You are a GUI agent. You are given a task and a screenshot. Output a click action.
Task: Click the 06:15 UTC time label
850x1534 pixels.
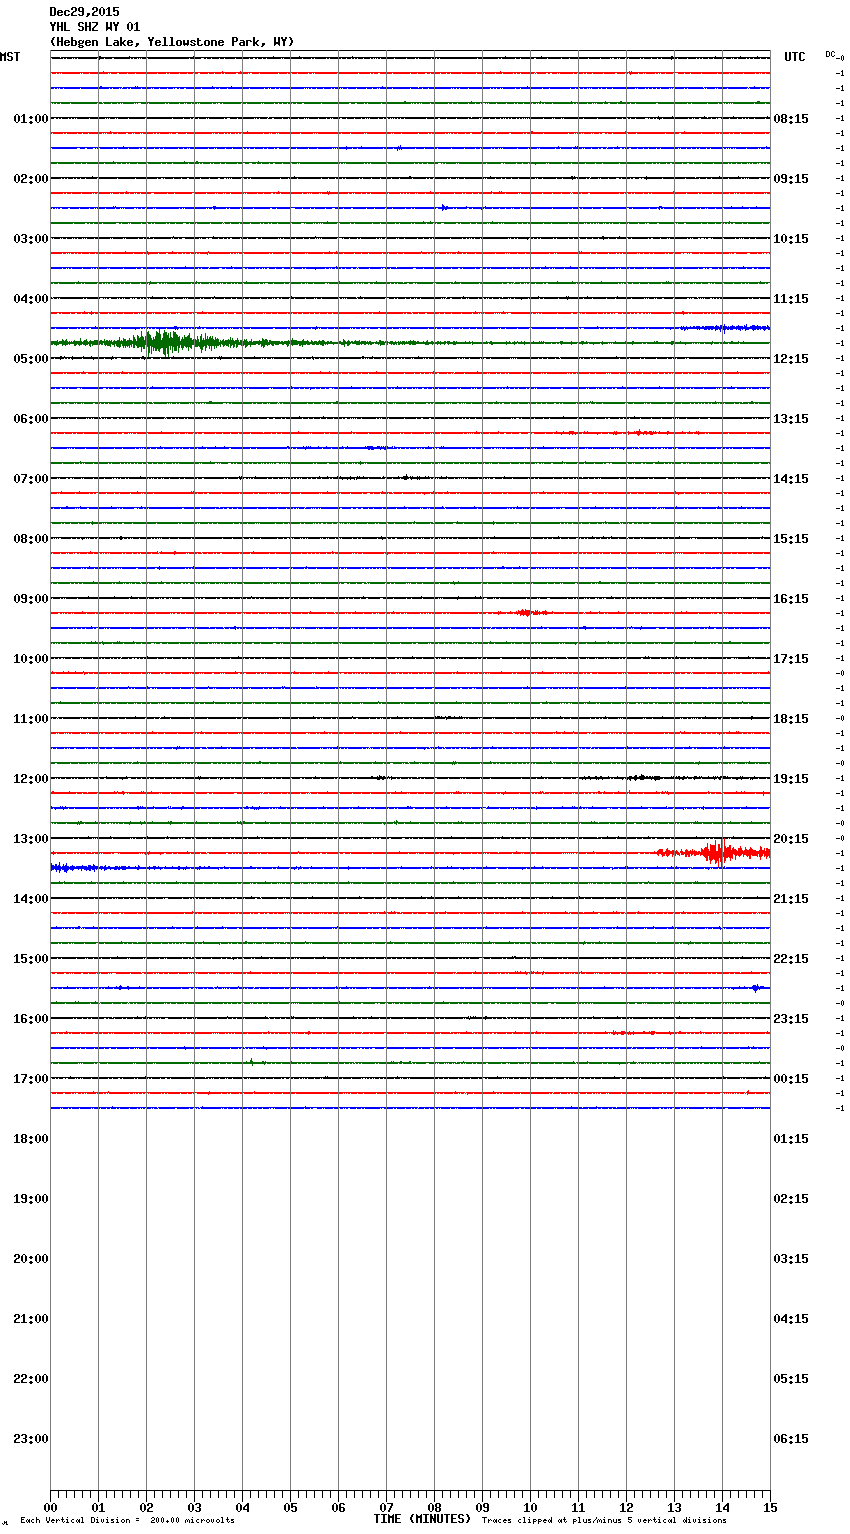pyautogui.click(x=791, y=1439)
